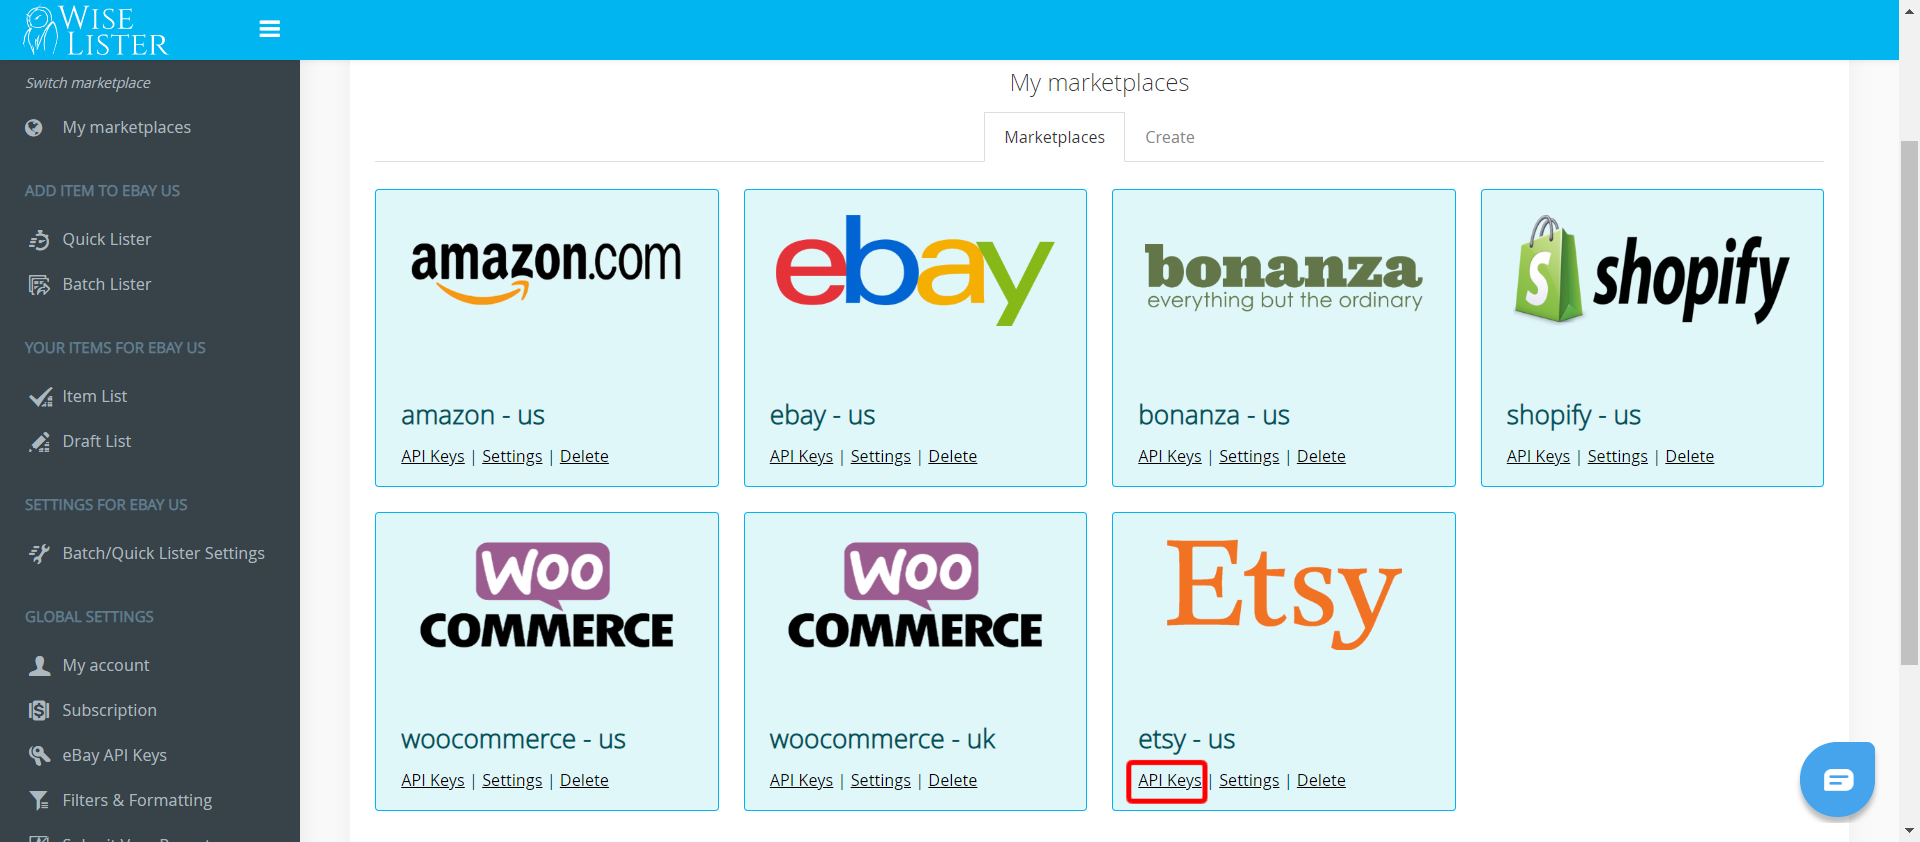This screenshot has height=842, width=1920.
Task: Open API Keys for woocommerce - uk
Action: click(x=801, y=780)
